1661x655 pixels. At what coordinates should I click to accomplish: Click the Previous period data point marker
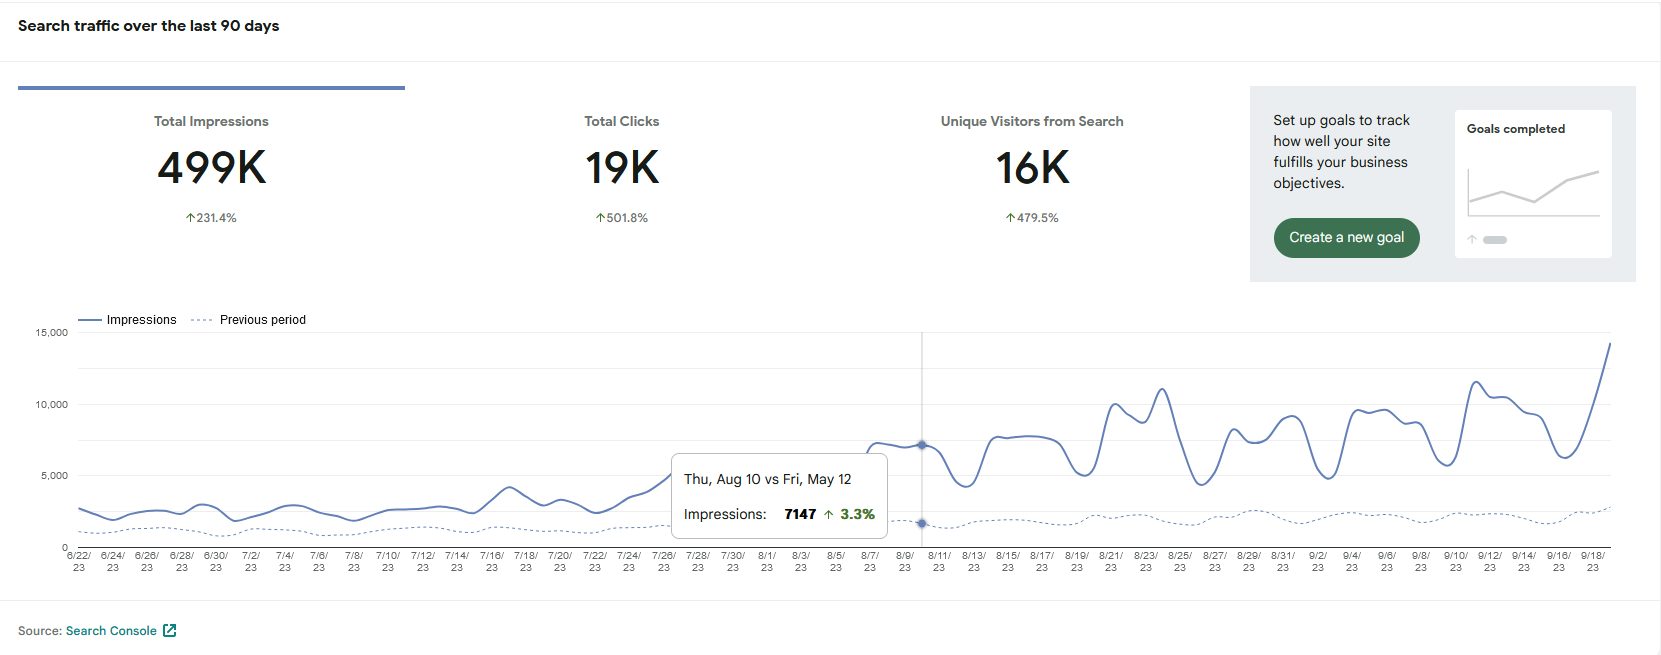(922, 523)
